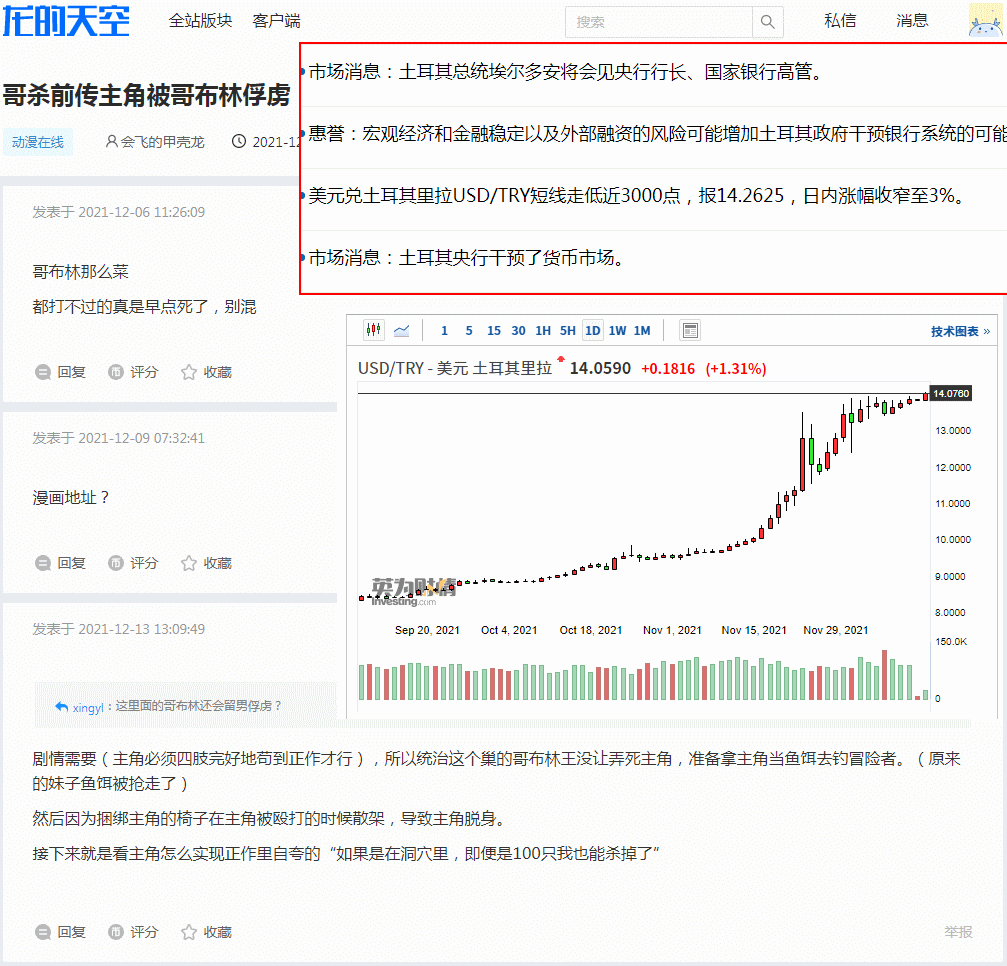Click the 哥杀前传主角被哥布林俘虏 thread title
Viewport: 1007px width, 966px height.
(x=147, y=95)
